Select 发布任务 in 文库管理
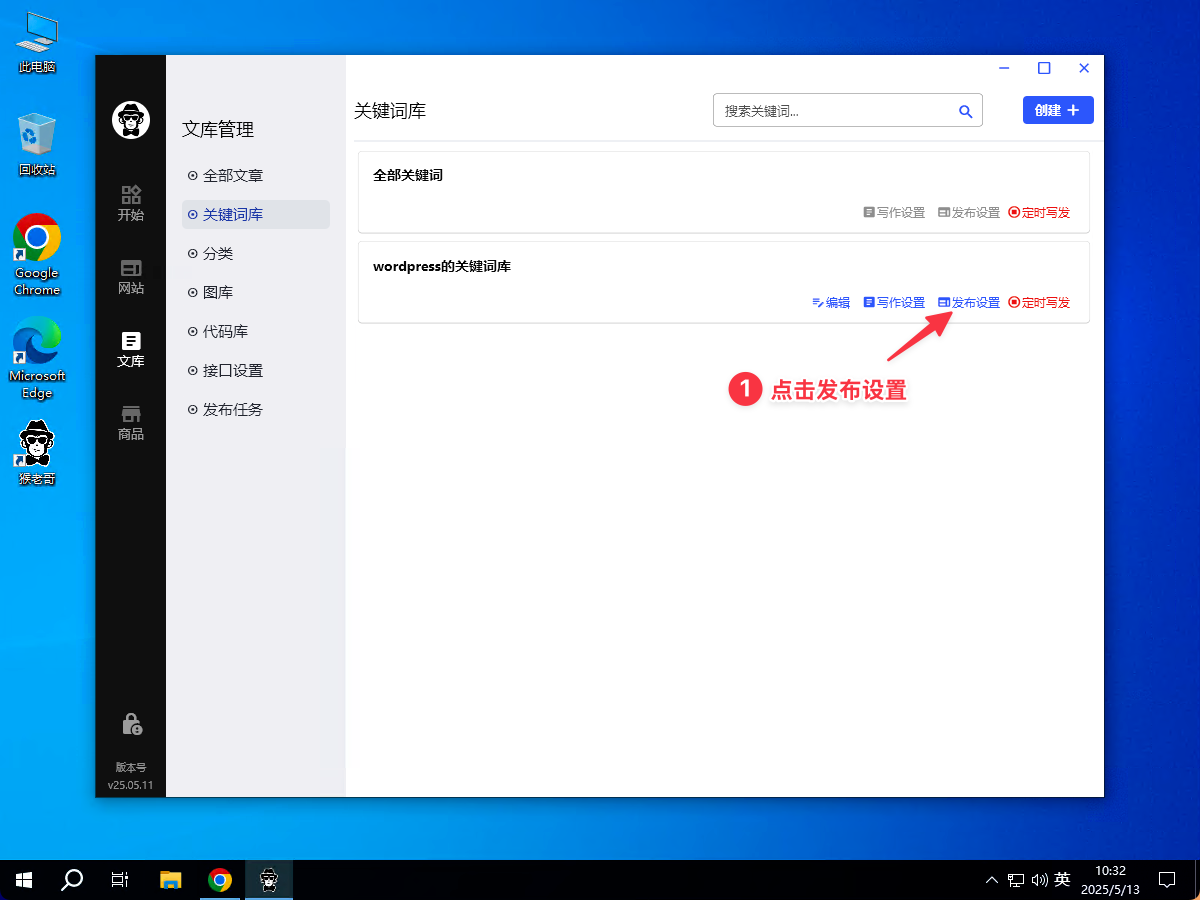Screen dimensions: 1200x900 [x=255, y=409]
